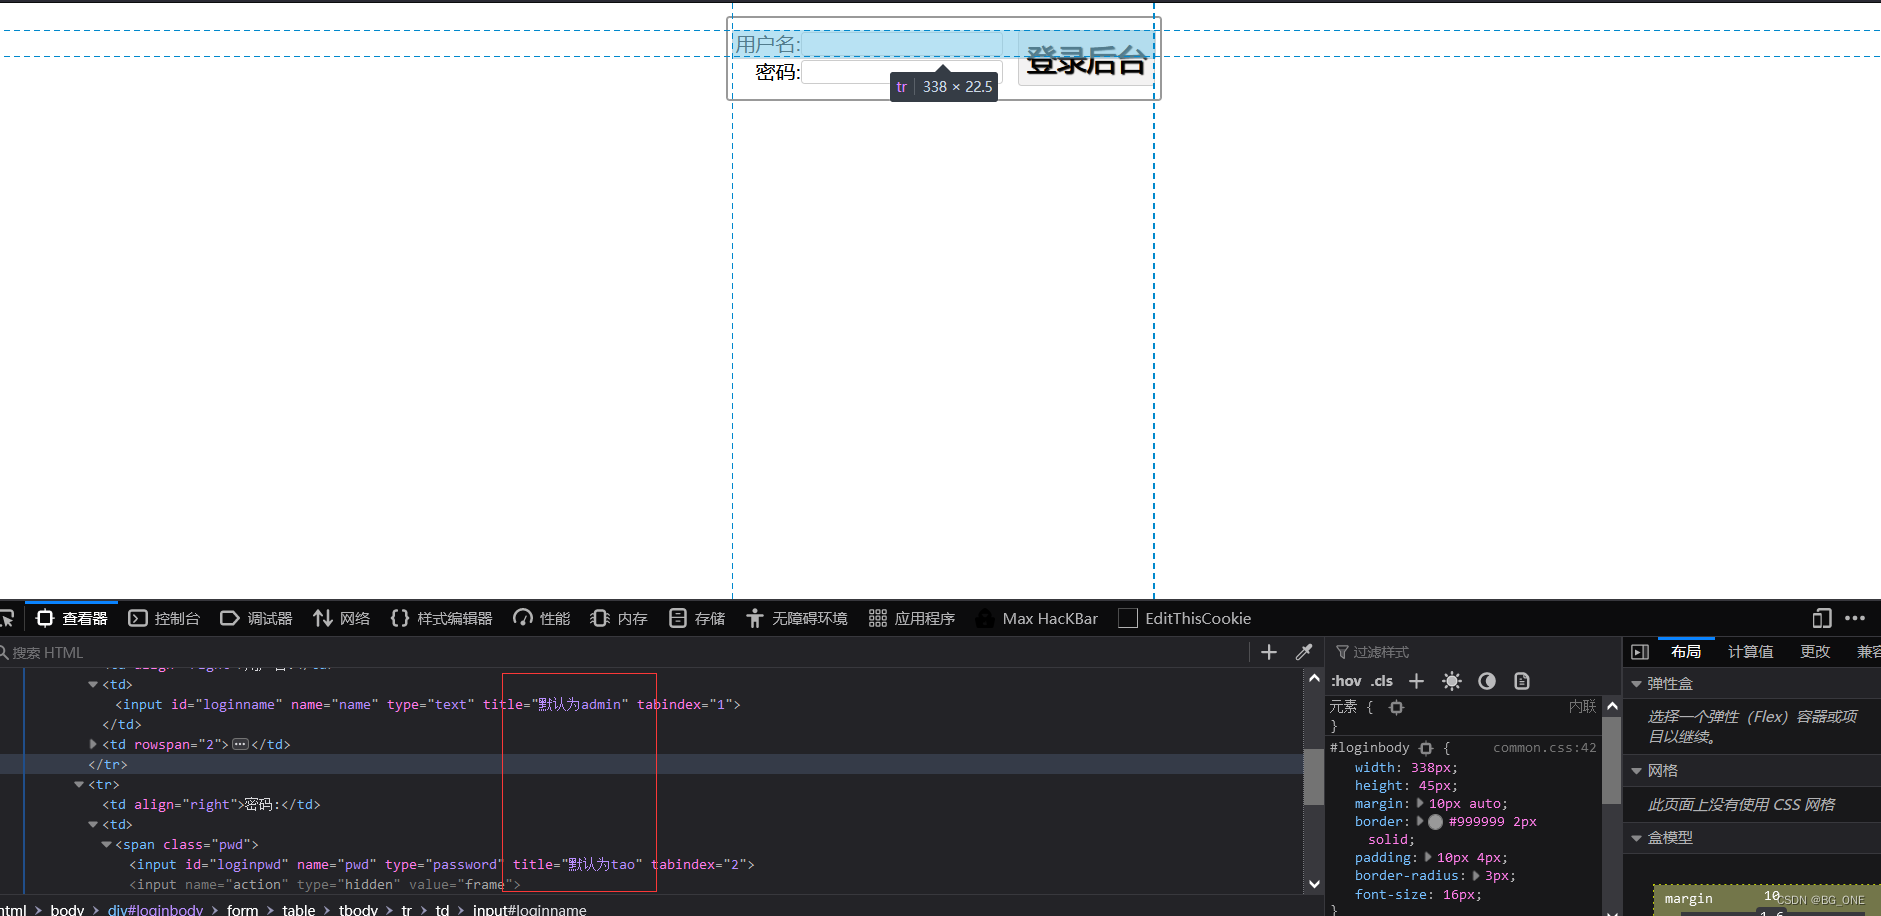Click the table breadcrumb
This screenshot has height=916, width=1881.
pyautogui.click(x=298, y=909)
